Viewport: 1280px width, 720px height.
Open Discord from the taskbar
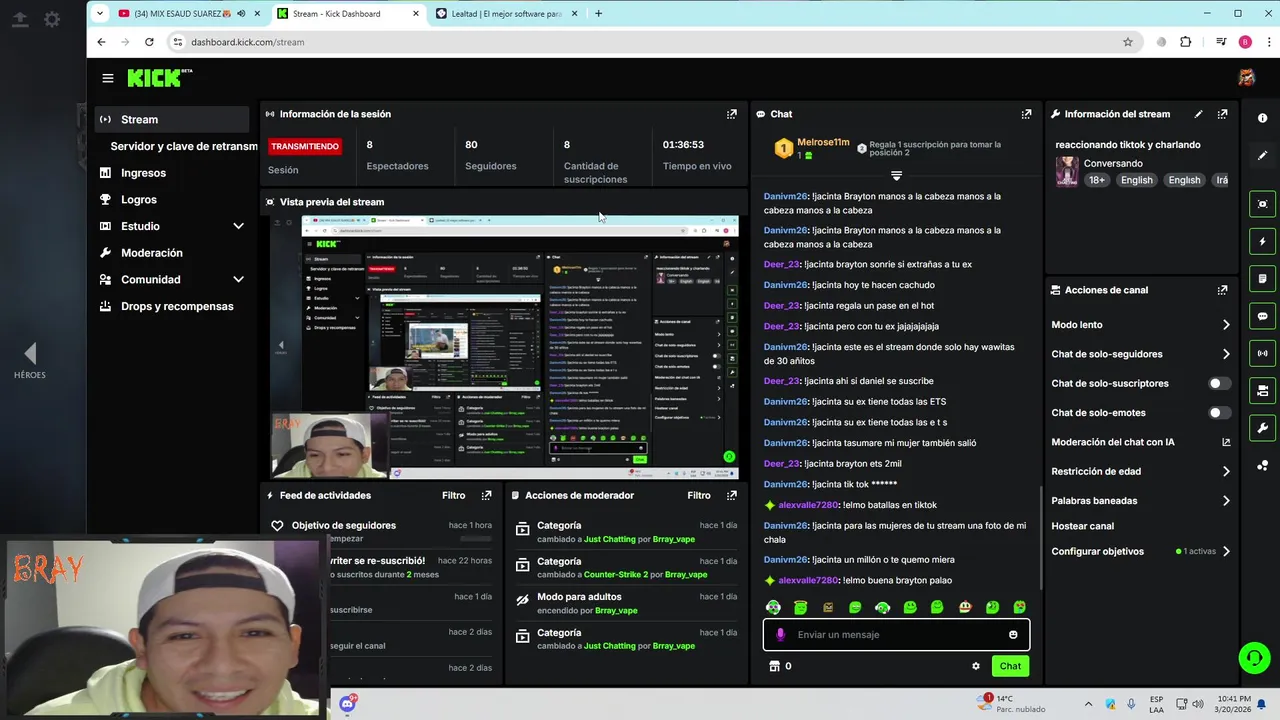tap(347, 704)
